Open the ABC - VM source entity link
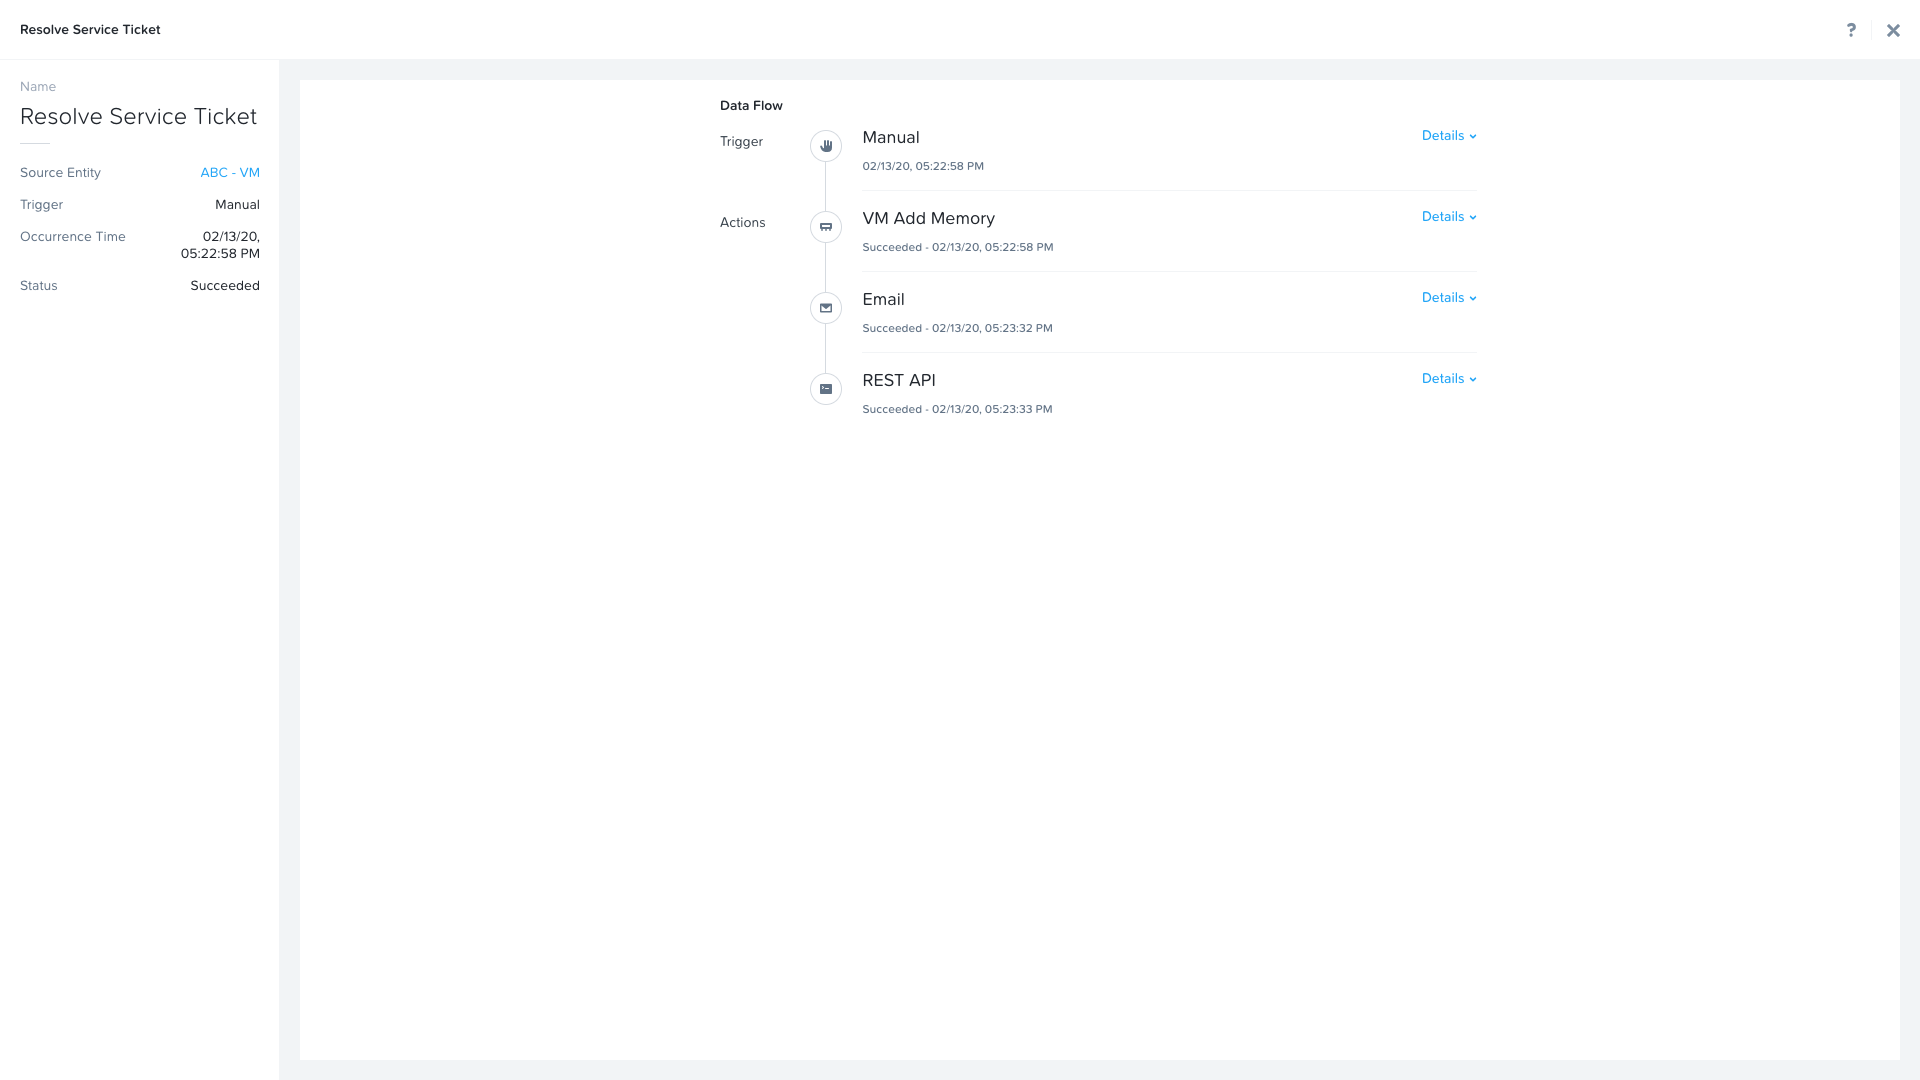This screenshot has height=1080, width=1920. click(230, 173)
